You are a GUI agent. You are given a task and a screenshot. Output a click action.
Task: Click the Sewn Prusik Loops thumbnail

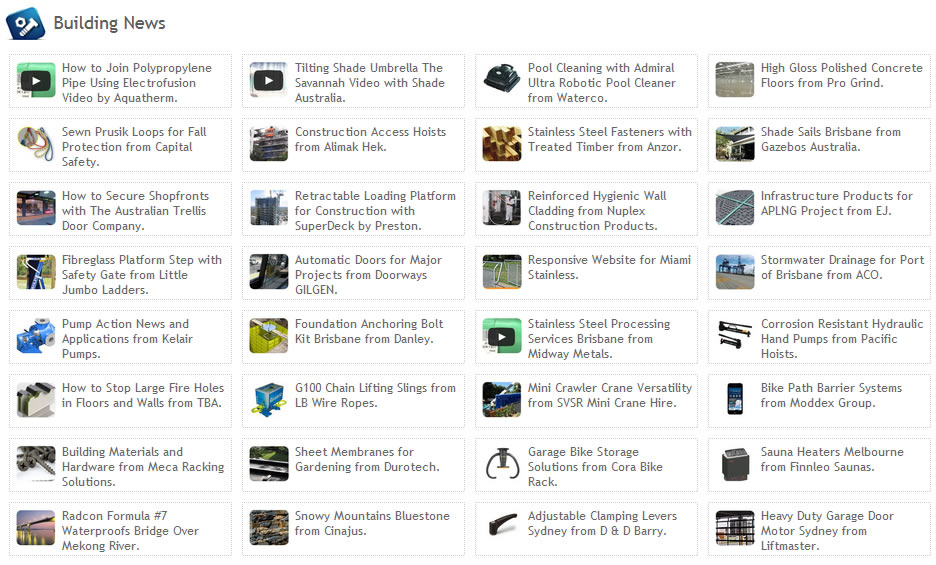[x=36, y=144]
